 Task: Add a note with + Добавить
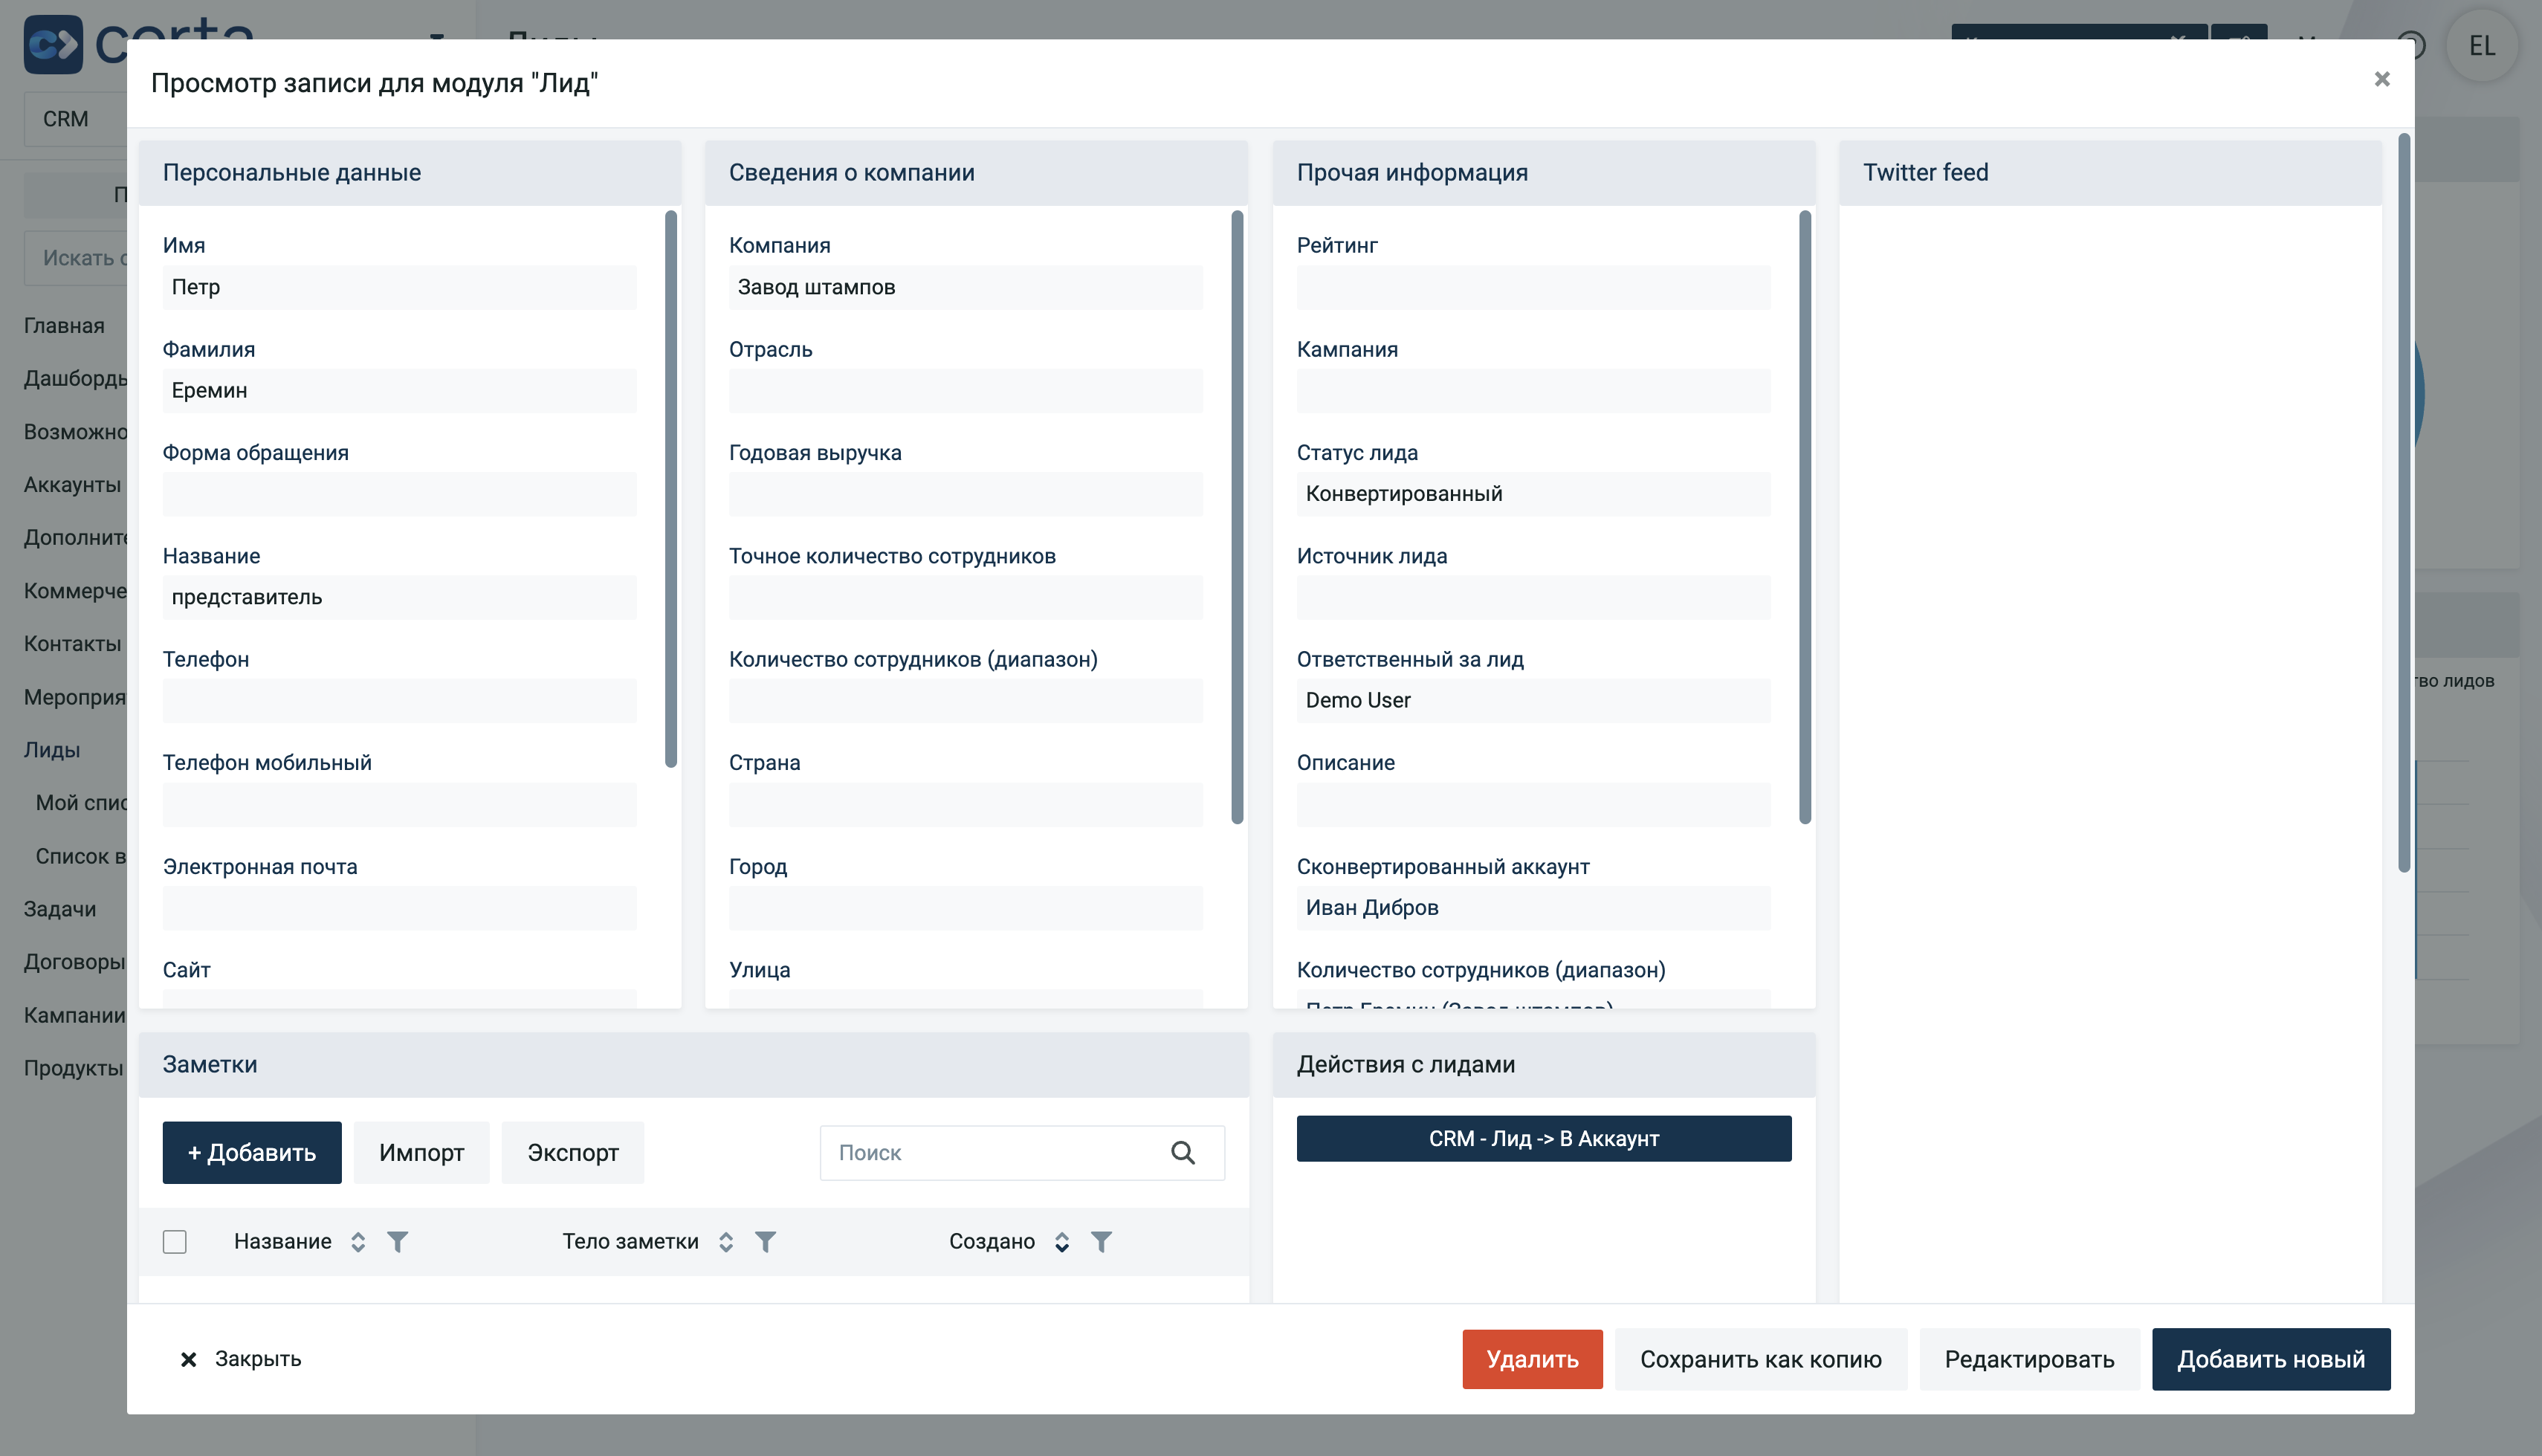point(252,1153)
